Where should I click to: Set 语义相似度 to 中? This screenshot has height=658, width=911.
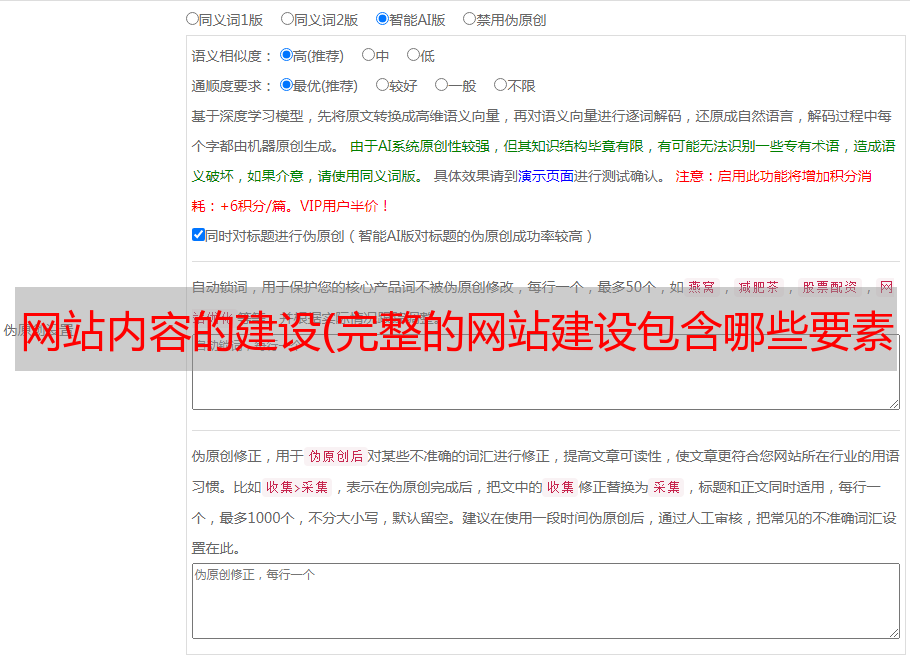(368, 55)
